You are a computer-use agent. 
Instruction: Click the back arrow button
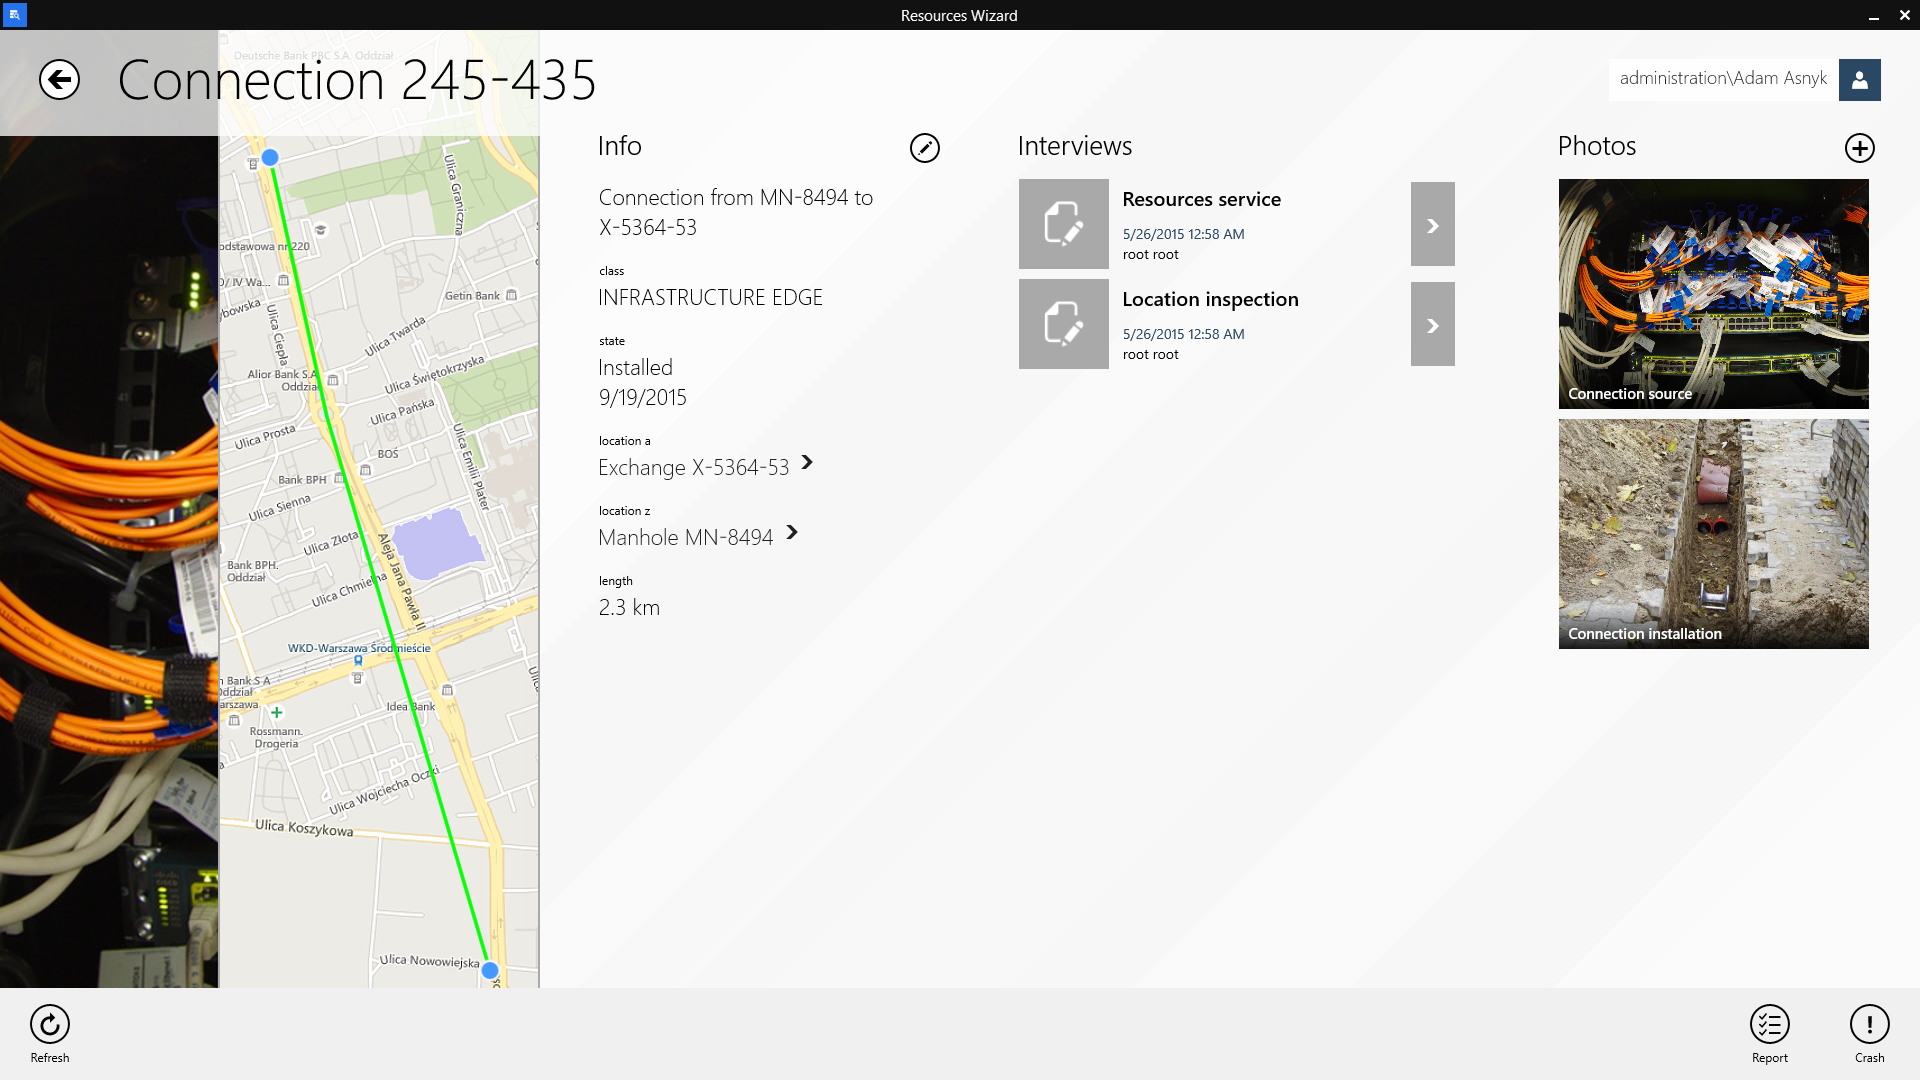(59, 80)
